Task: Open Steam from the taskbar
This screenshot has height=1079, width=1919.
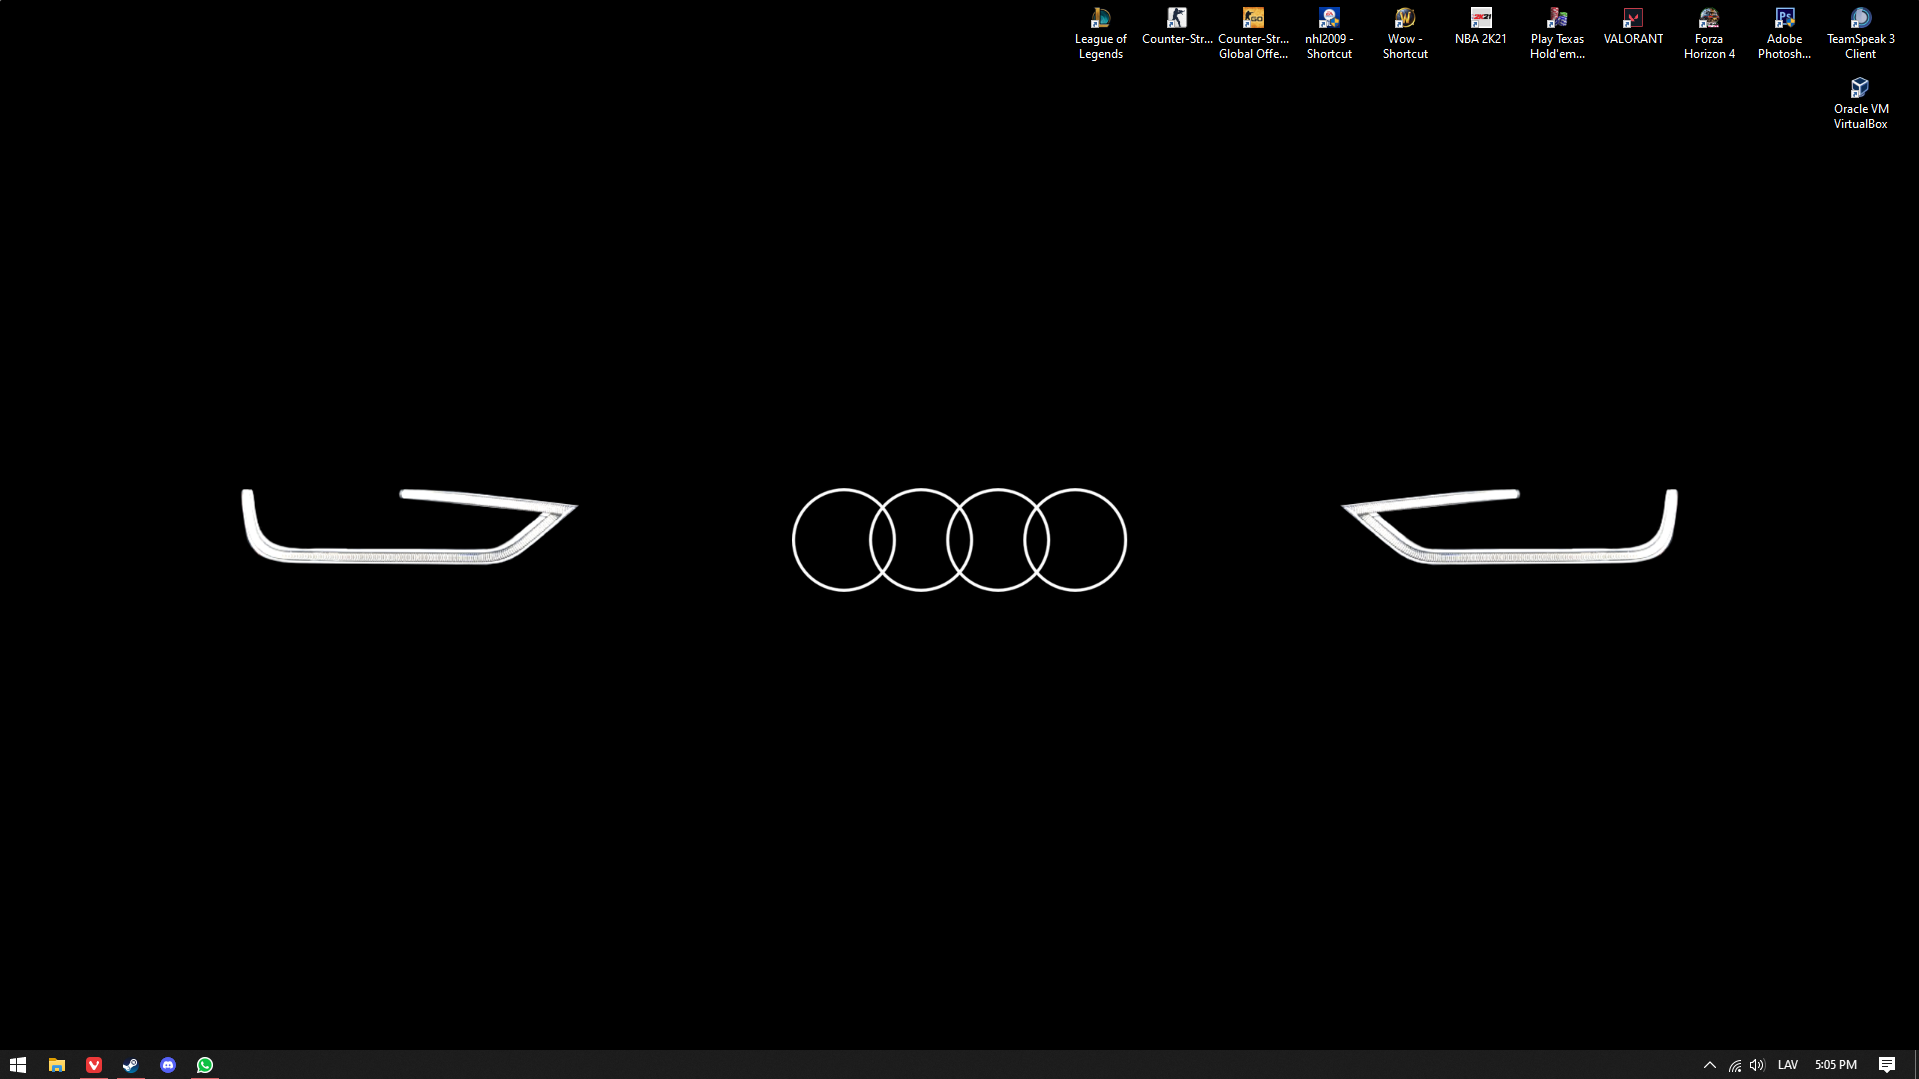Action: tap(131, 1065)
